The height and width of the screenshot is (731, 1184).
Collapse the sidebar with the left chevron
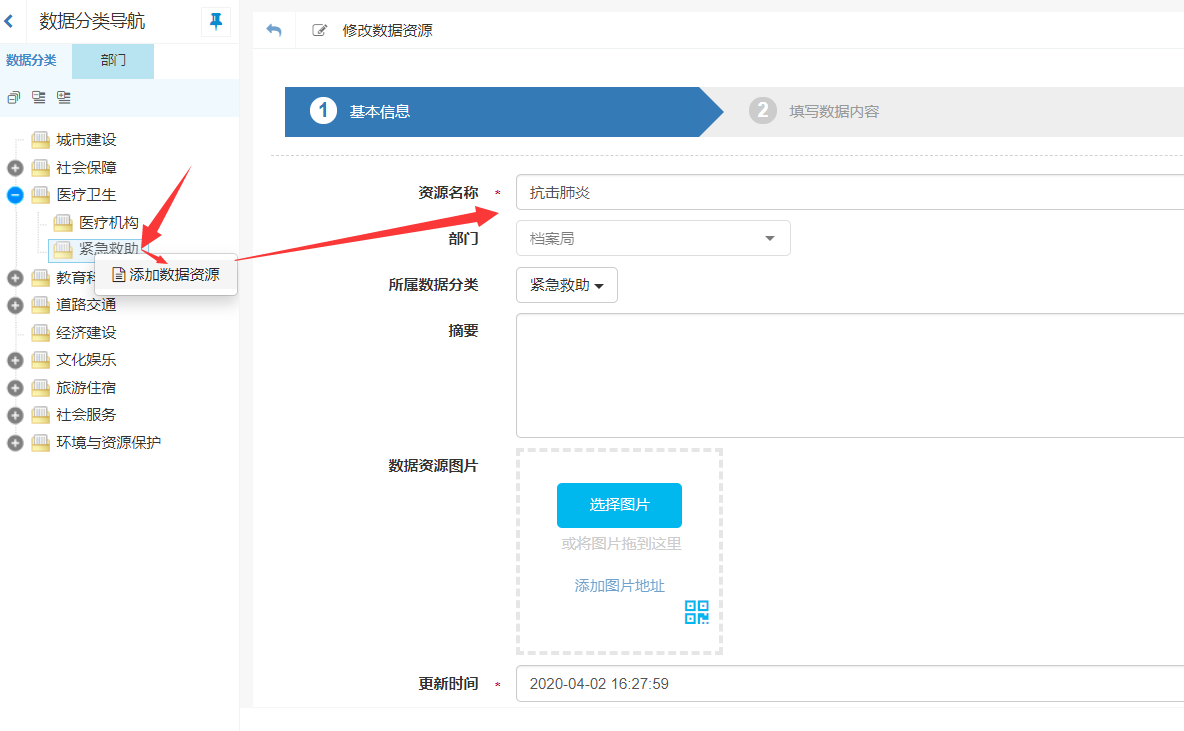[x=9, y=21]
